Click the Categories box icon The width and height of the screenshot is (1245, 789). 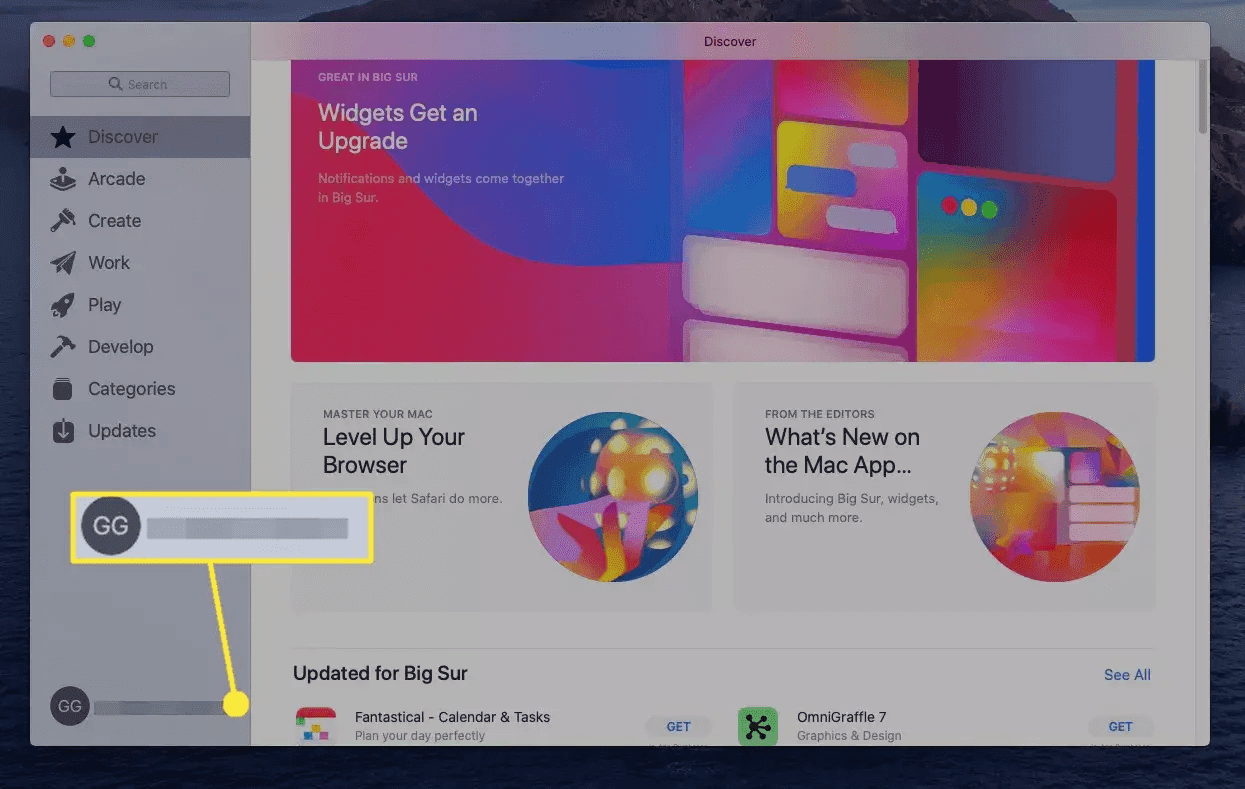coord(63,389)
